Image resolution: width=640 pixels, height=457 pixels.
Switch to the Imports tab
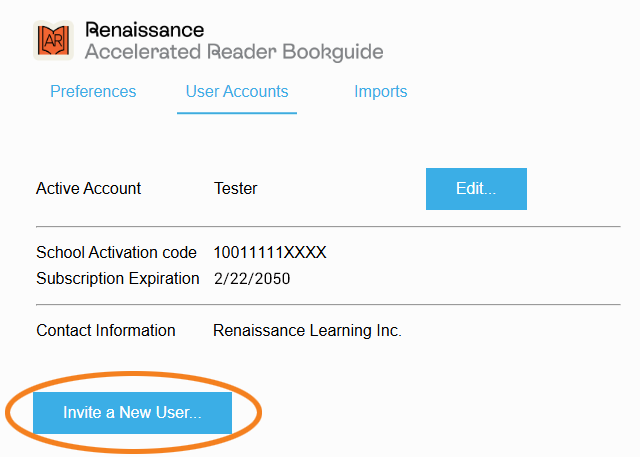pos(380,91)
